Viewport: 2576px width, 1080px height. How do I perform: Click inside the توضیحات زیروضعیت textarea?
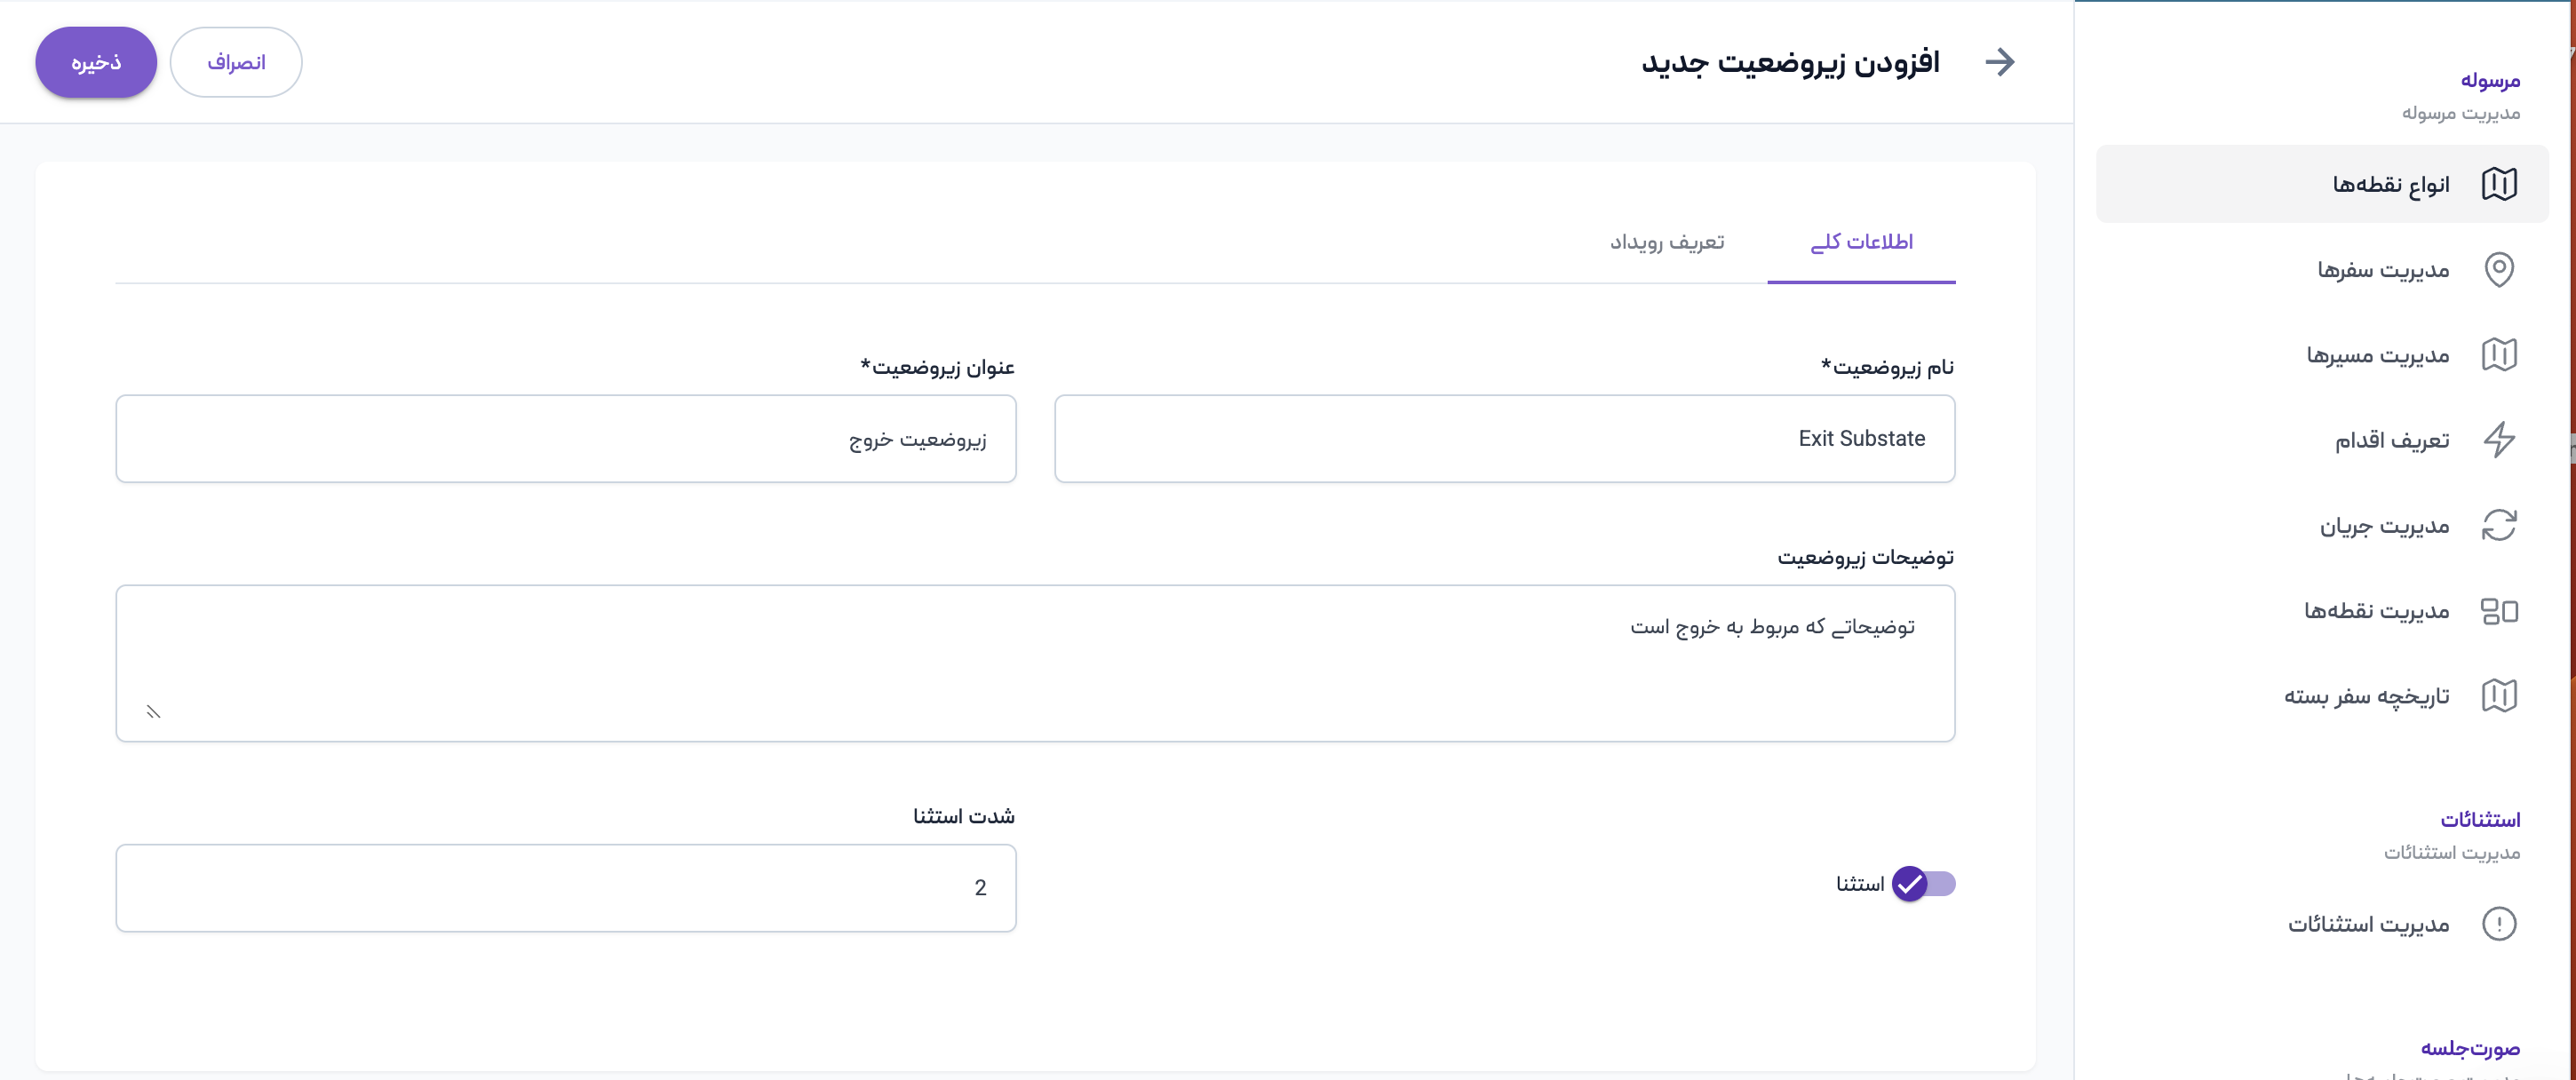click(1035, 663)
